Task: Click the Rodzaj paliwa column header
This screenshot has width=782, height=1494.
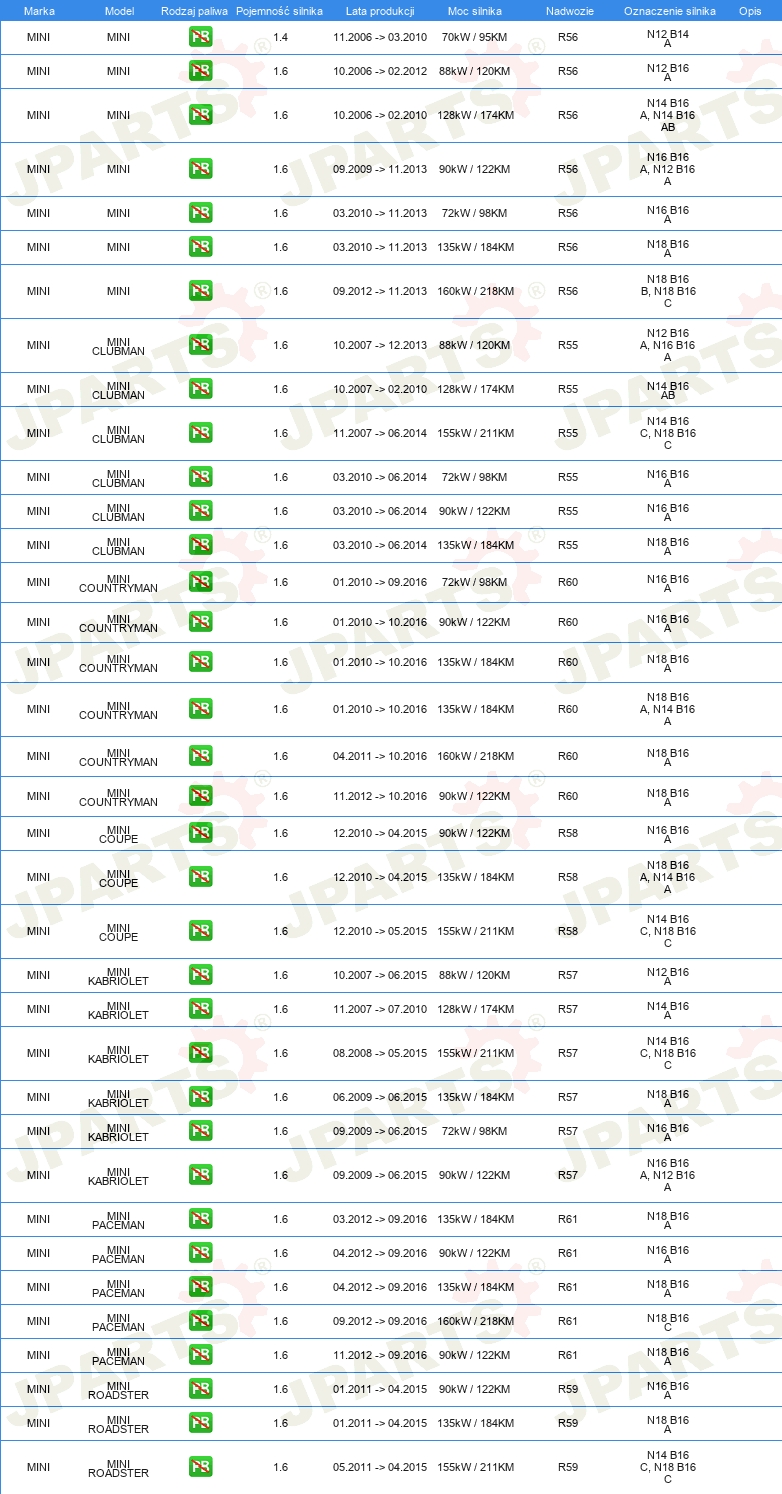Action: pos(193,11)
